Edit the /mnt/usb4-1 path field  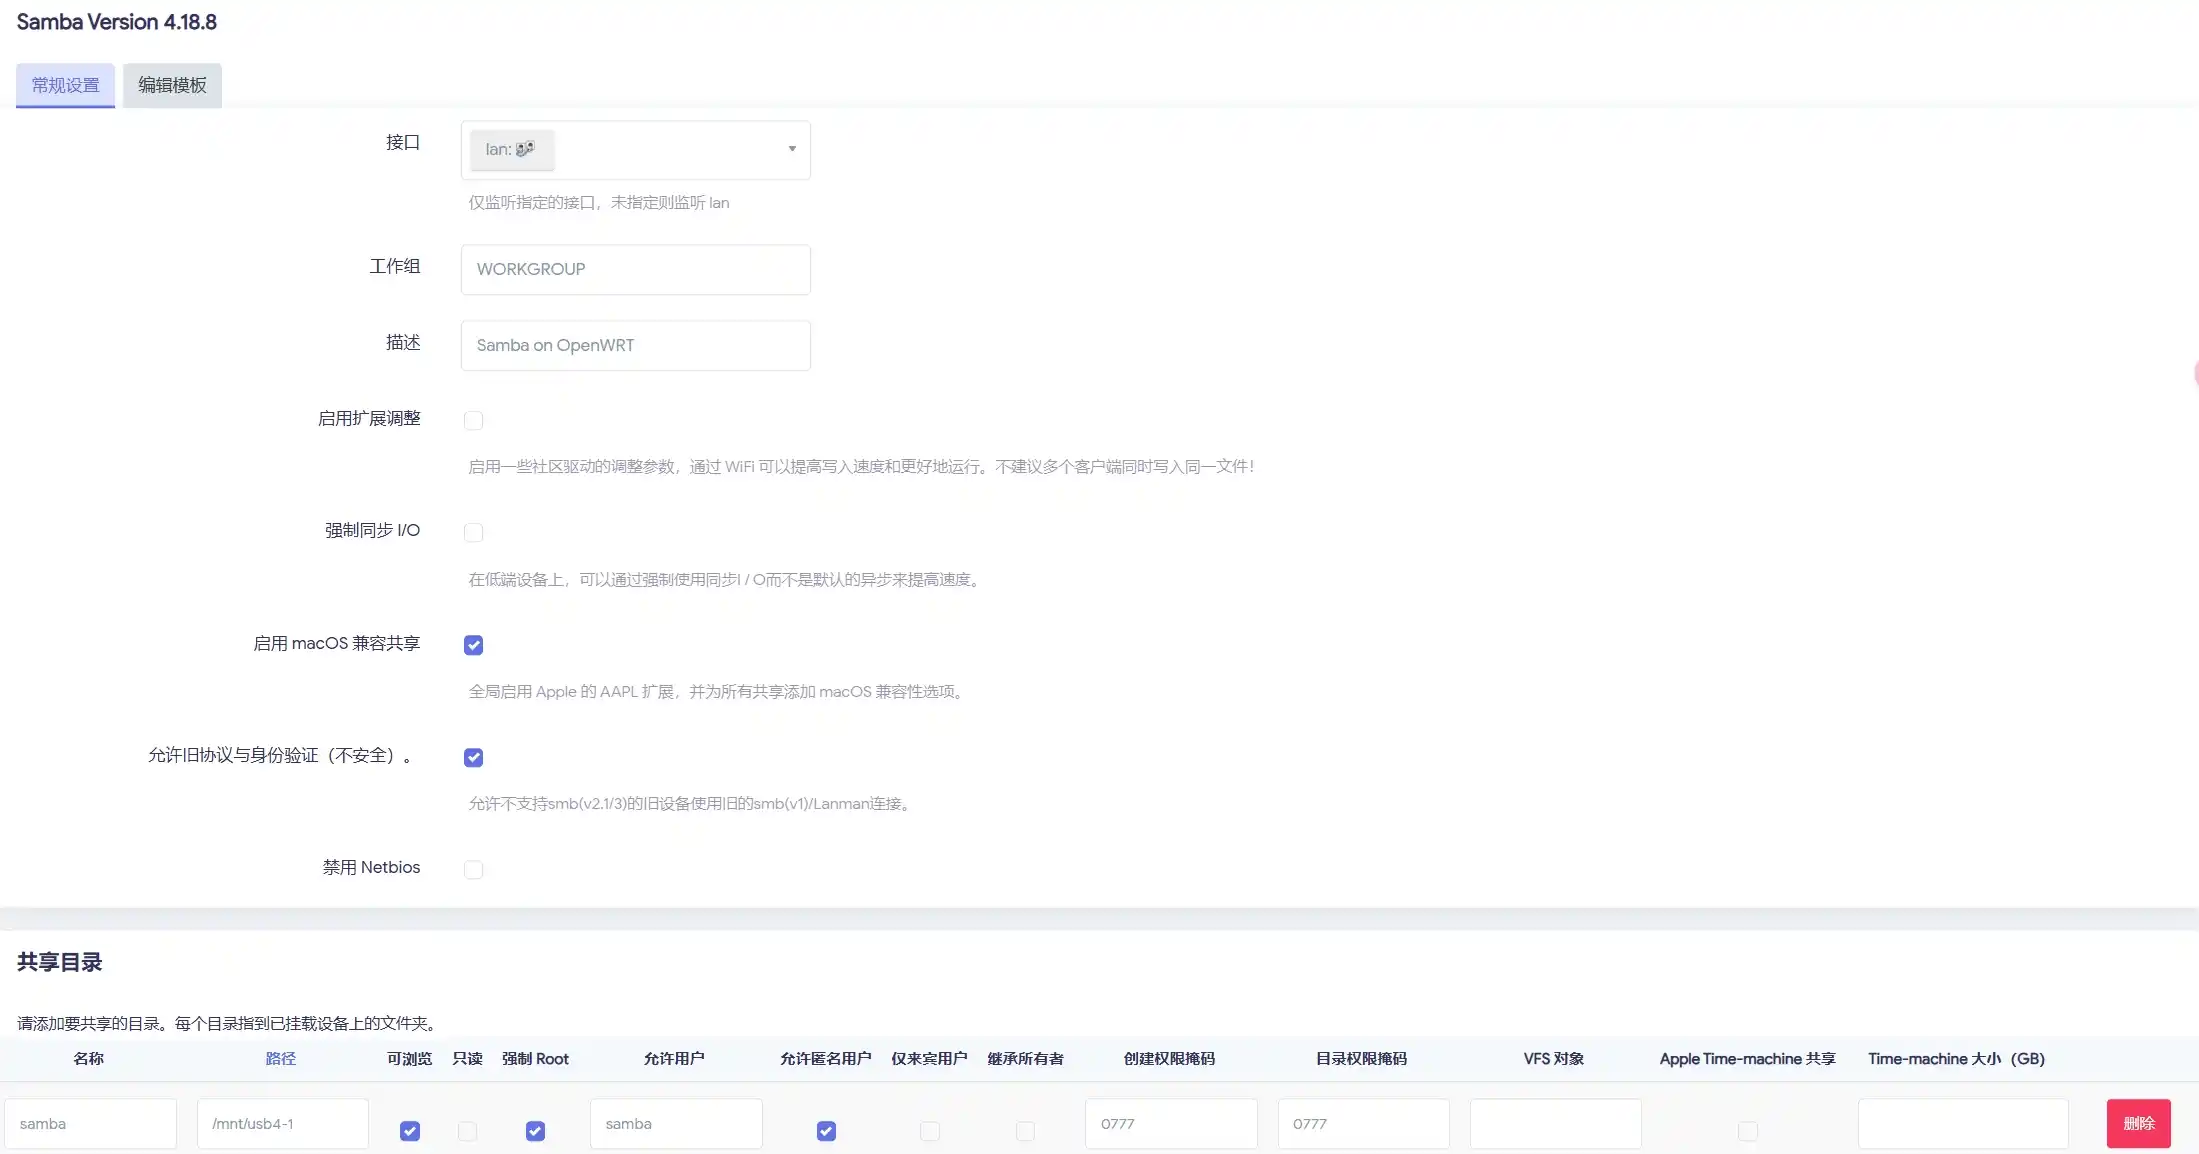(283, 1124)
